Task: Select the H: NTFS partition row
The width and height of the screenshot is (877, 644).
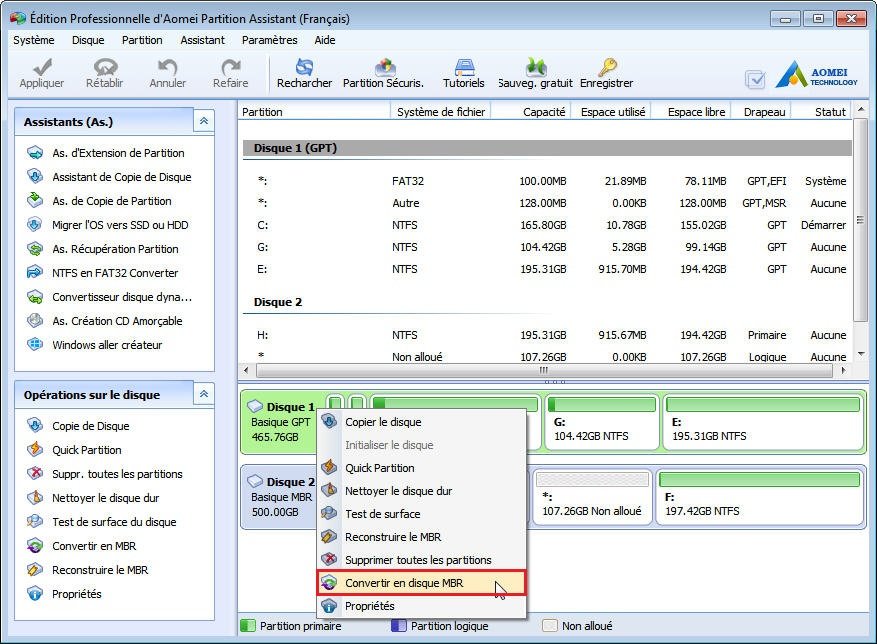Action: click(547, 335)
